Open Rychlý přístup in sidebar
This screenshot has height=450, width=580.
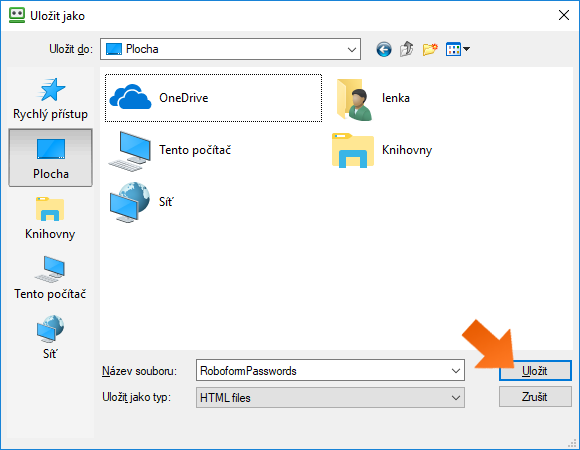tap(50, 99)
